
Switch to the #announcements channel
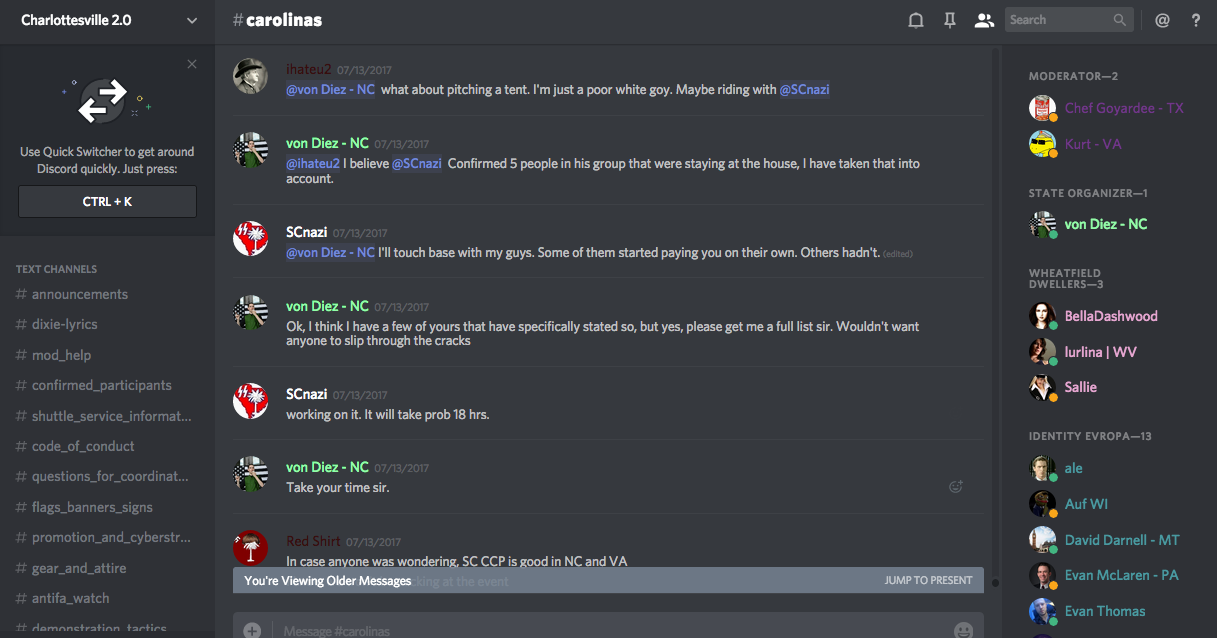pyautogui.click(x=80, y=294)
